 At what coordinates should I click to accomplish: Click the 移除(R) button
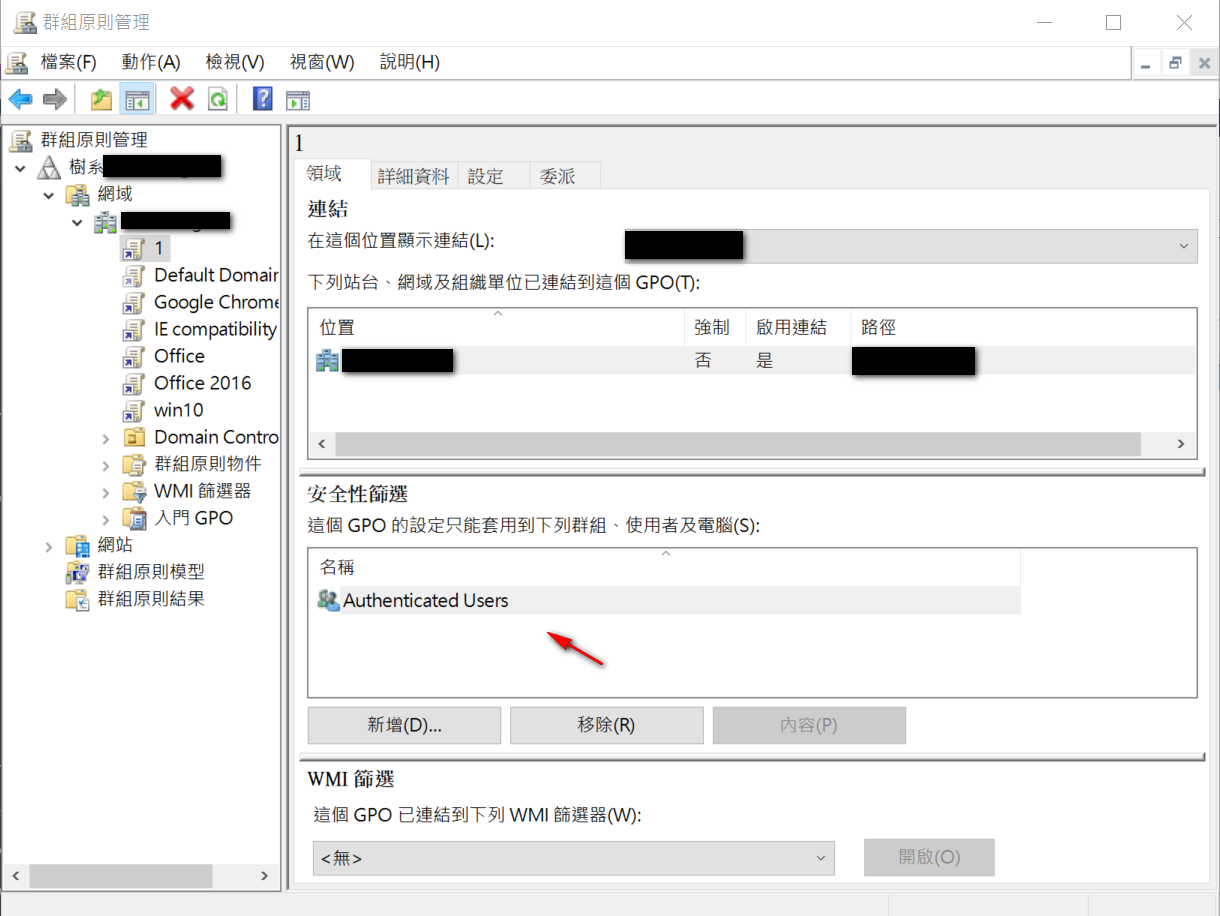pos(606,726)
